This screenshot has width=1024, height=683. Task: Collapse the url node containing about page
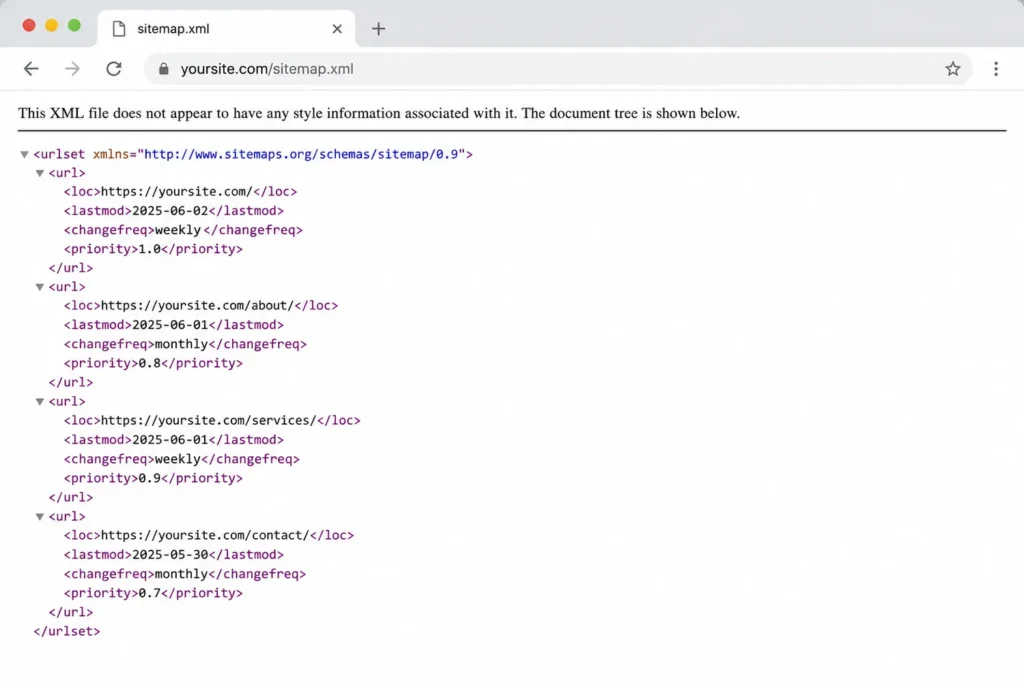(40, 287)
